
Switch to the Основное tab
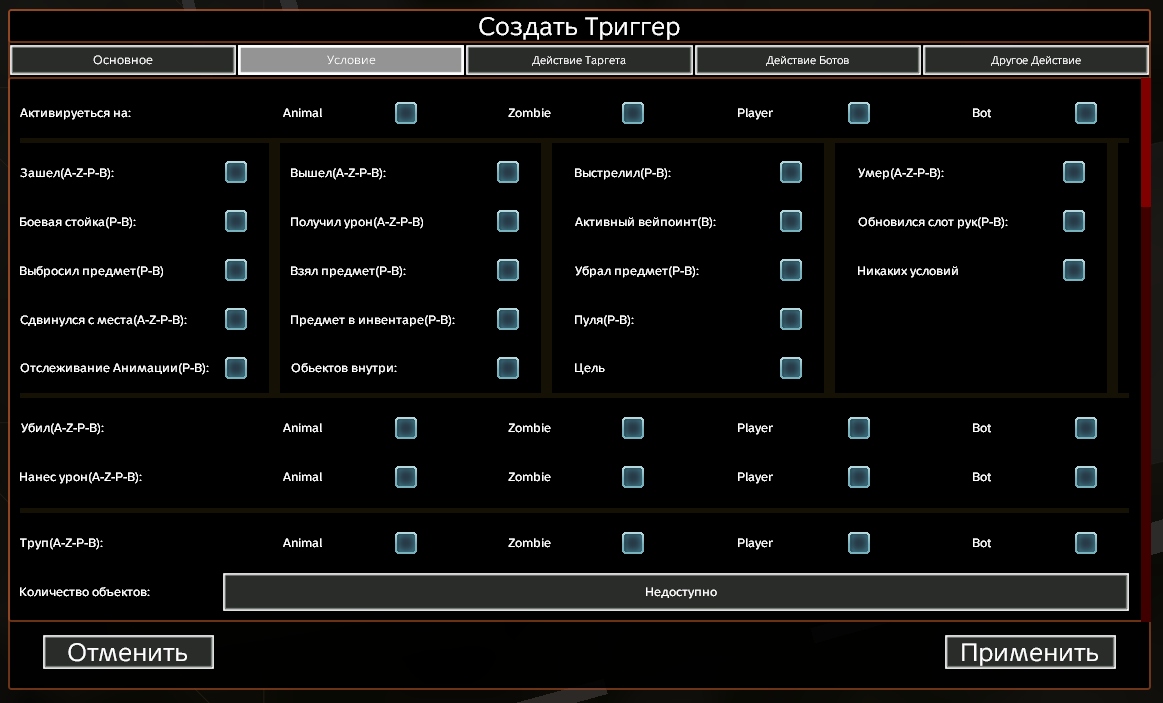tap(123, 60)
